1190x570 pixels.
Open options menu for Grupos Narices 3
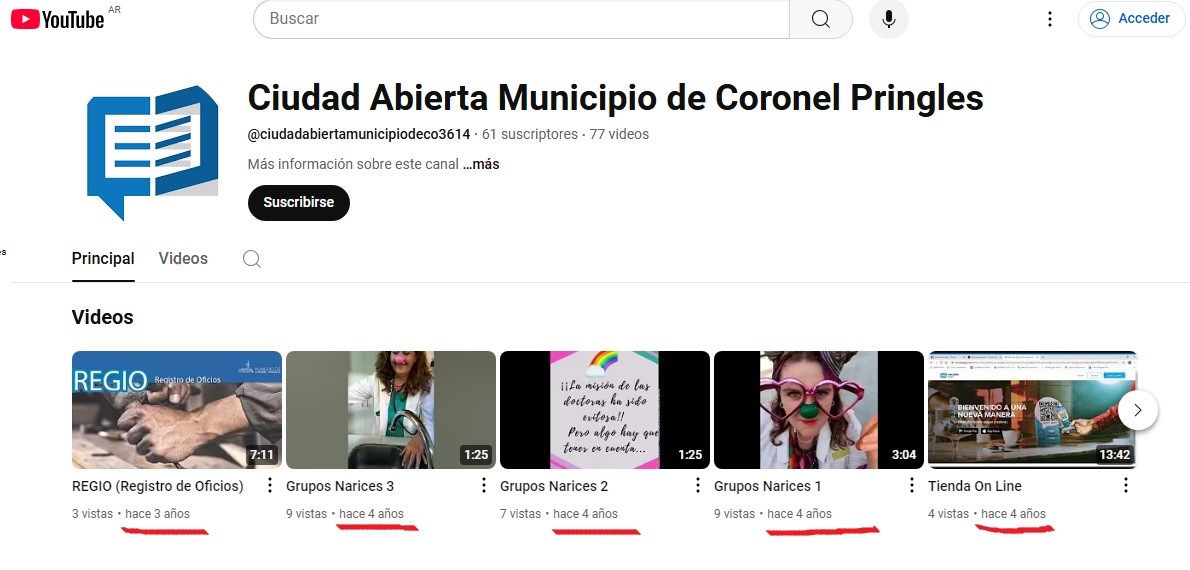tap(483, 486)
